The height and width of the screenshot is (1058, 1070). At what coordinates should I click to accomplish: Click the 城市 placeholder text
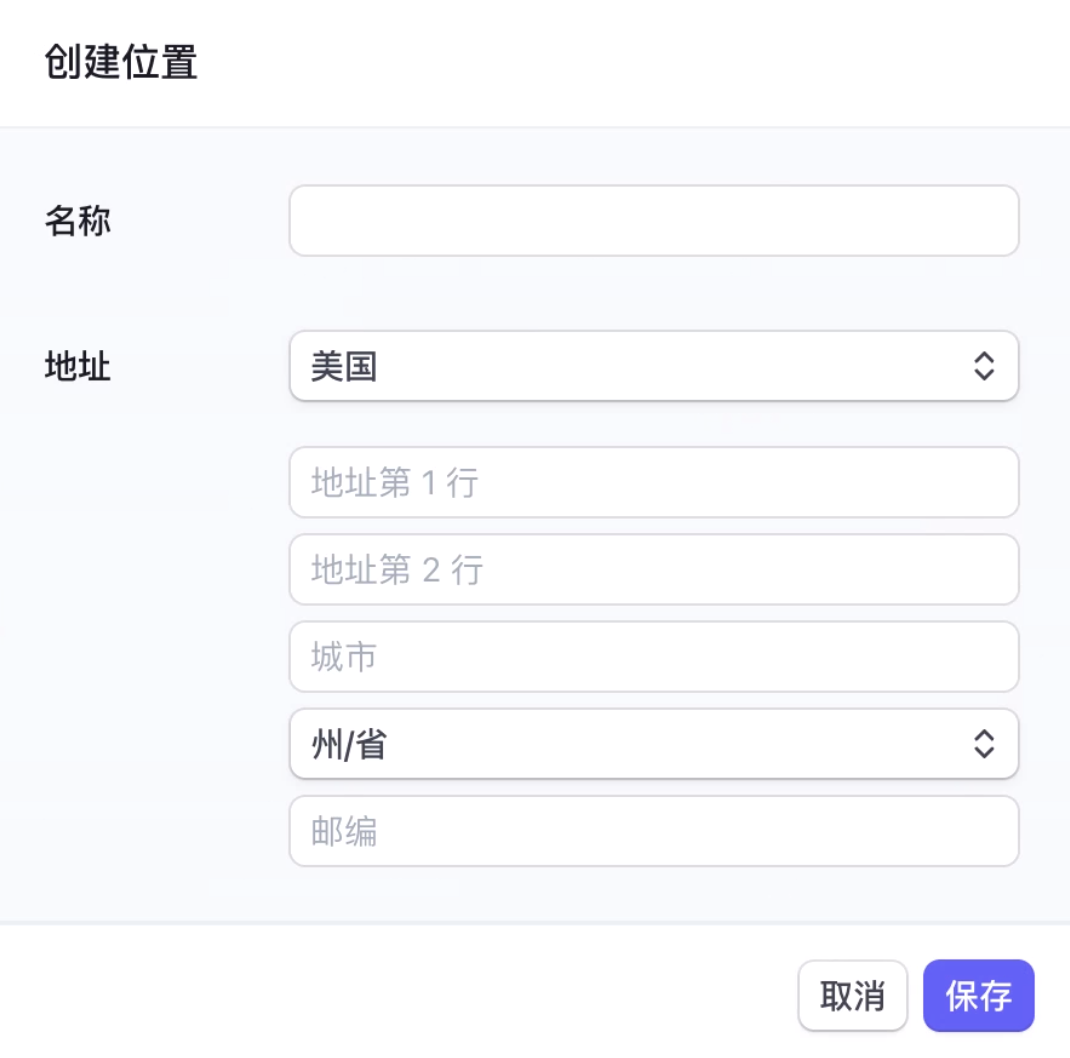coord(344,657)
